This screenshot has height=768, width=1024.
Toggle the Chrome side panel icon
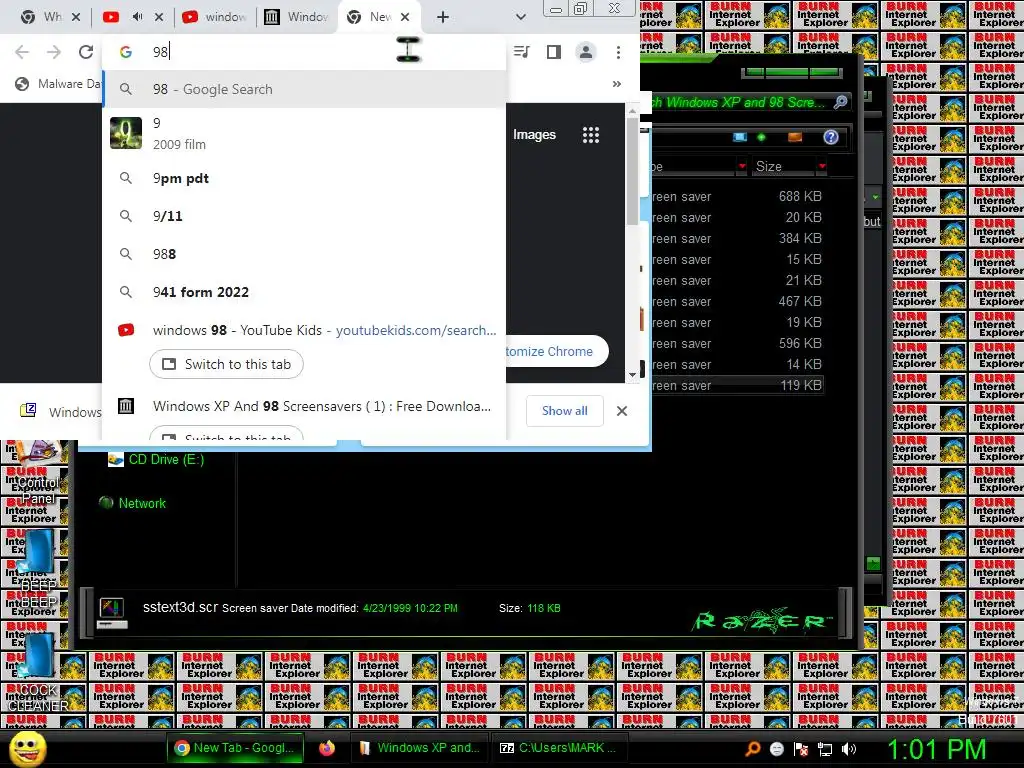[554, 52]
